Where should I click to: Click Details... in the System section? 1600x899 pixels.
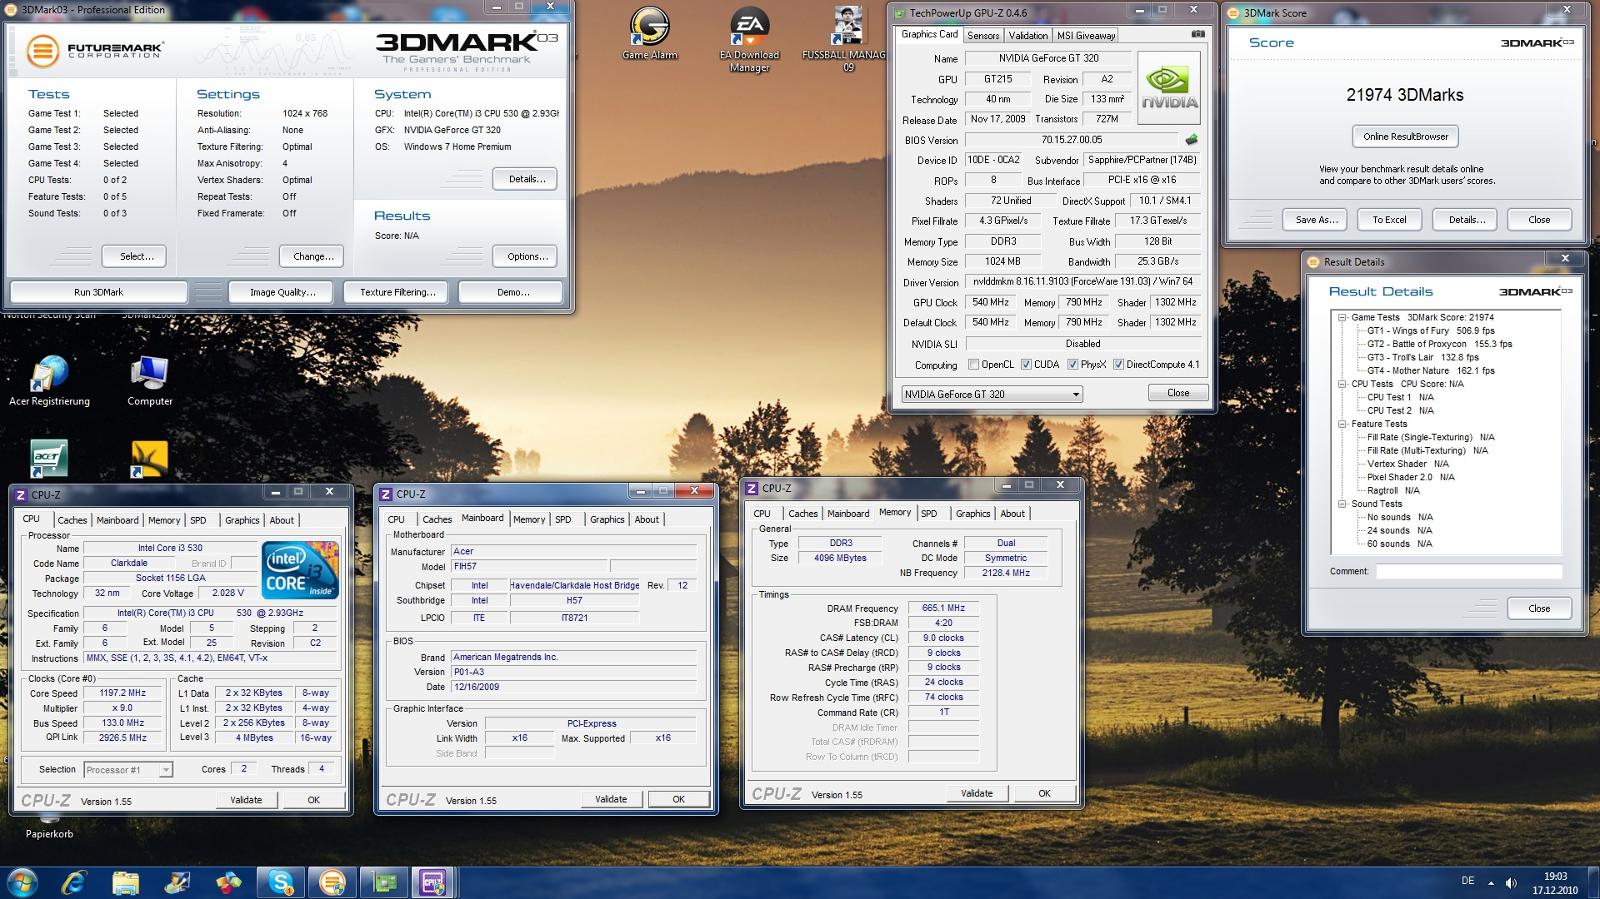coord(526,179)
